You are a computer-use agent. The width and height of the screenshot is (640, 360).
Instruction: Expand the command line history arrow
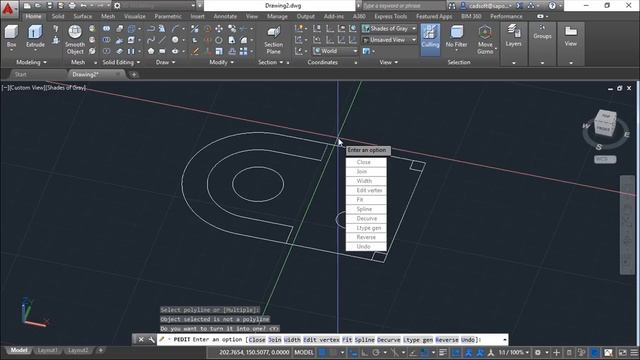(504, 340)
